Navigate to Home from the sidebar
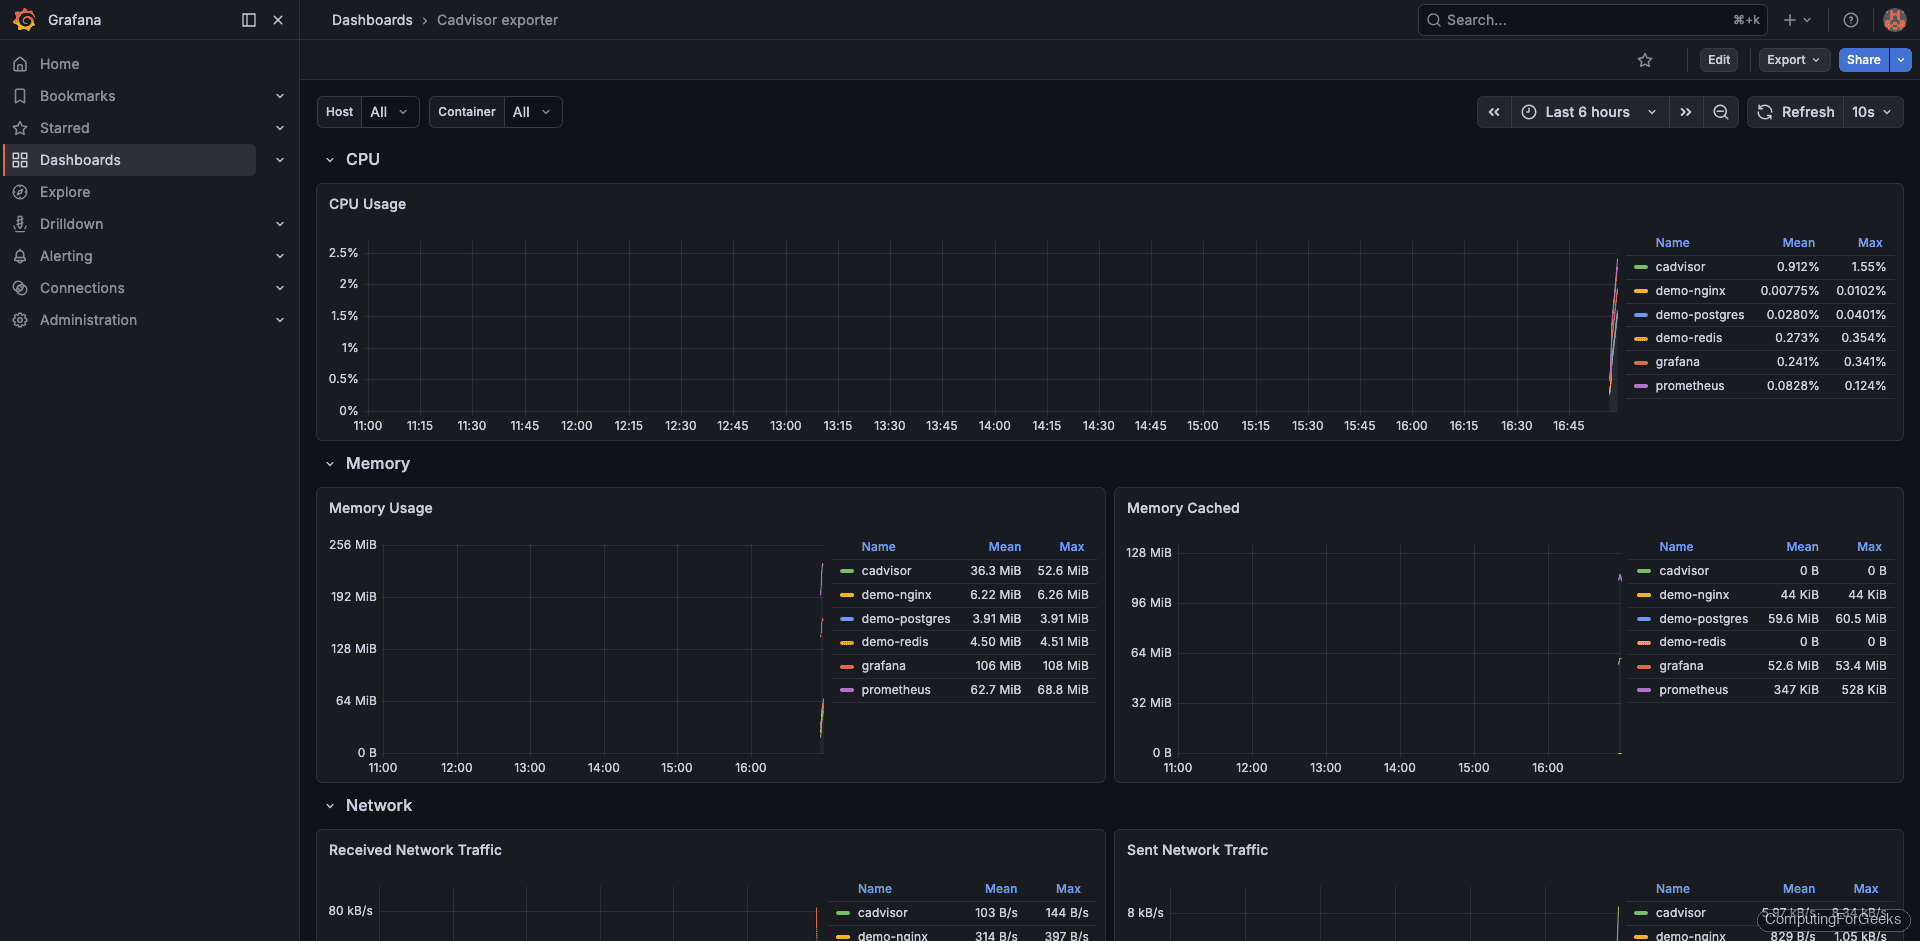Image resolution: width=1920 pixels, height=941 pixels. coord(59,63)
